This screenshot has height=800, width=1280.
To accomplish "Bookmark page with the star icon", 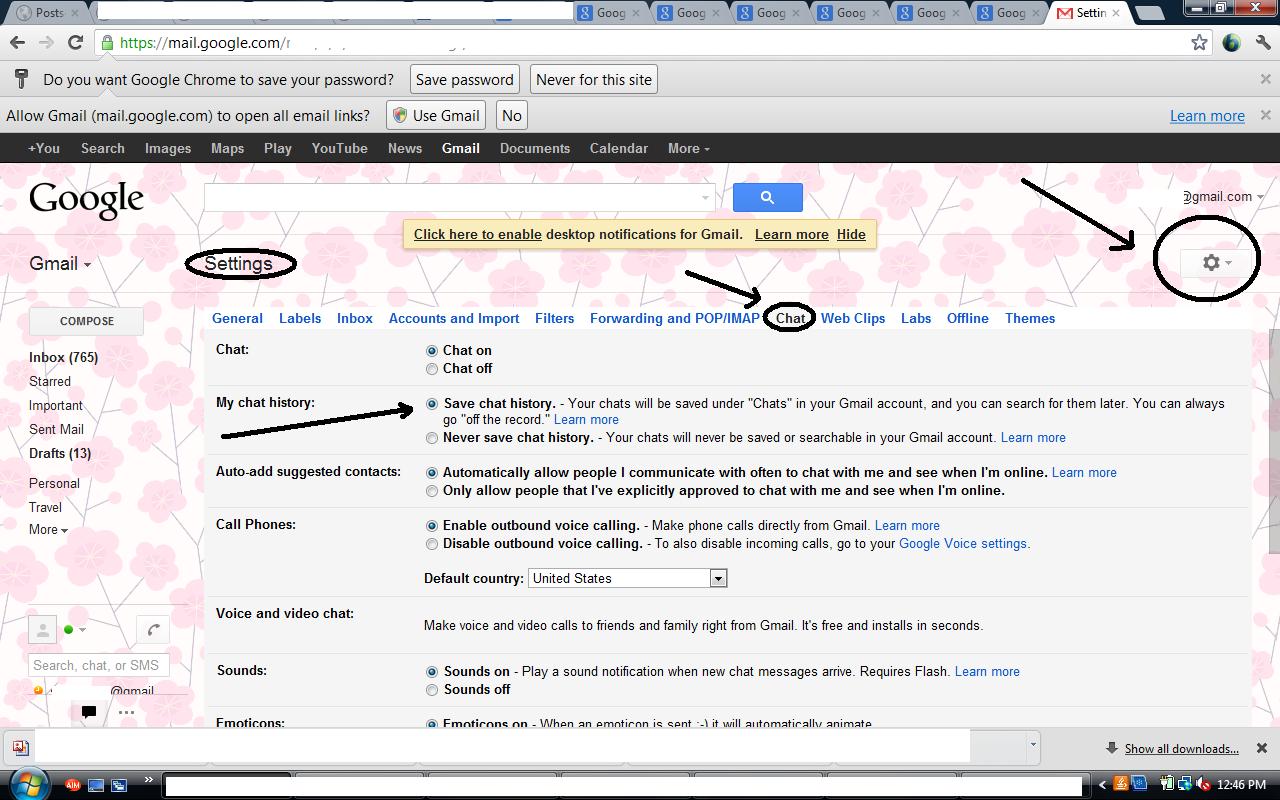I will pos(1199,42).
